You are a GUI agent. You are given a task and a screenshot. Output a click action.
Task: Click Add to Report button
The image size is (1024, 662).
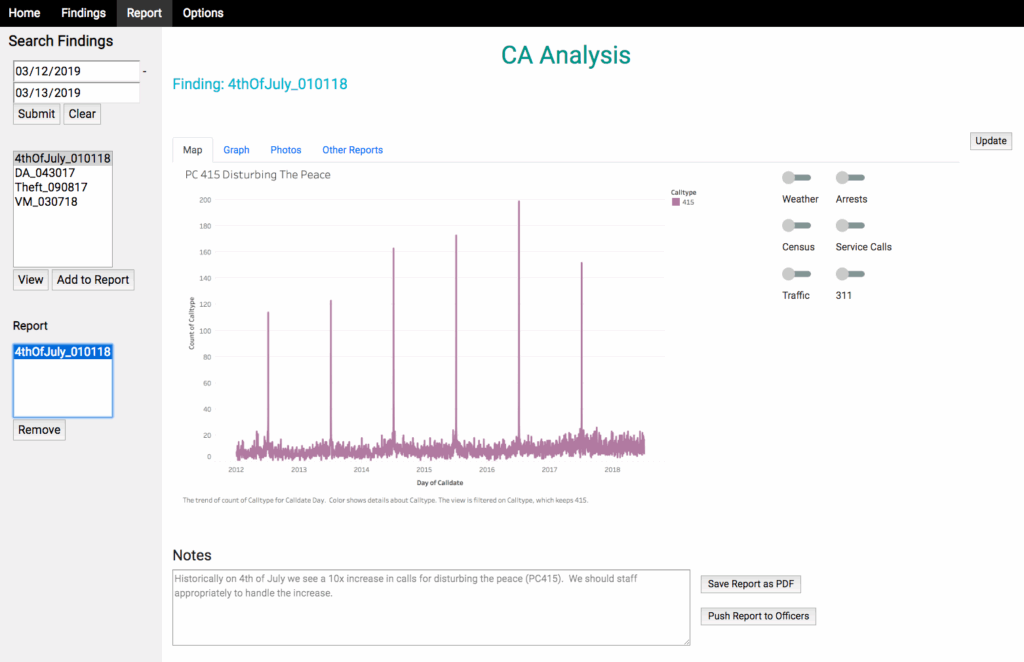click(x=93, y=280)
